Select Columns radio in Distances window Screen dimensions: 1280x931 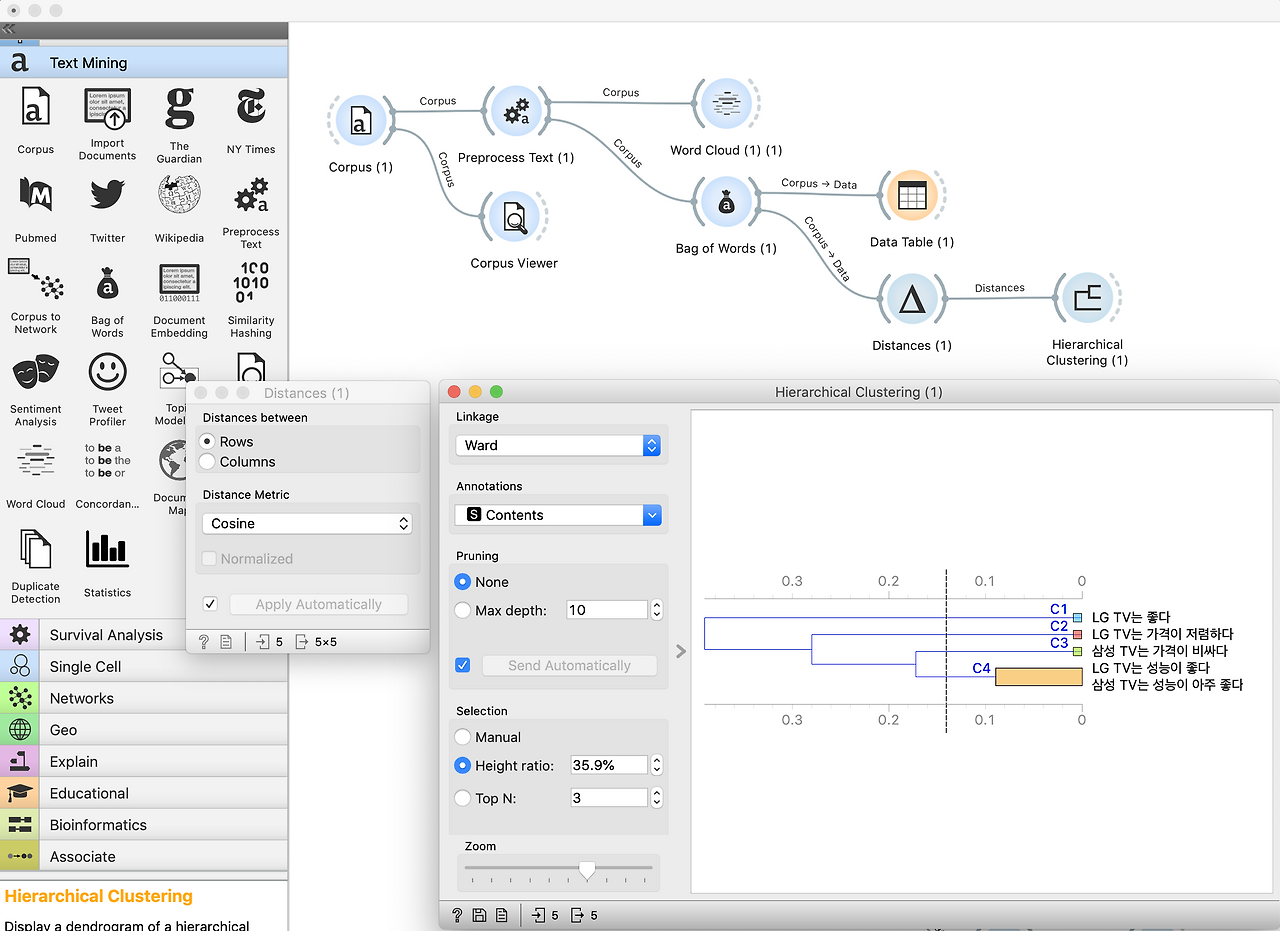208,461
